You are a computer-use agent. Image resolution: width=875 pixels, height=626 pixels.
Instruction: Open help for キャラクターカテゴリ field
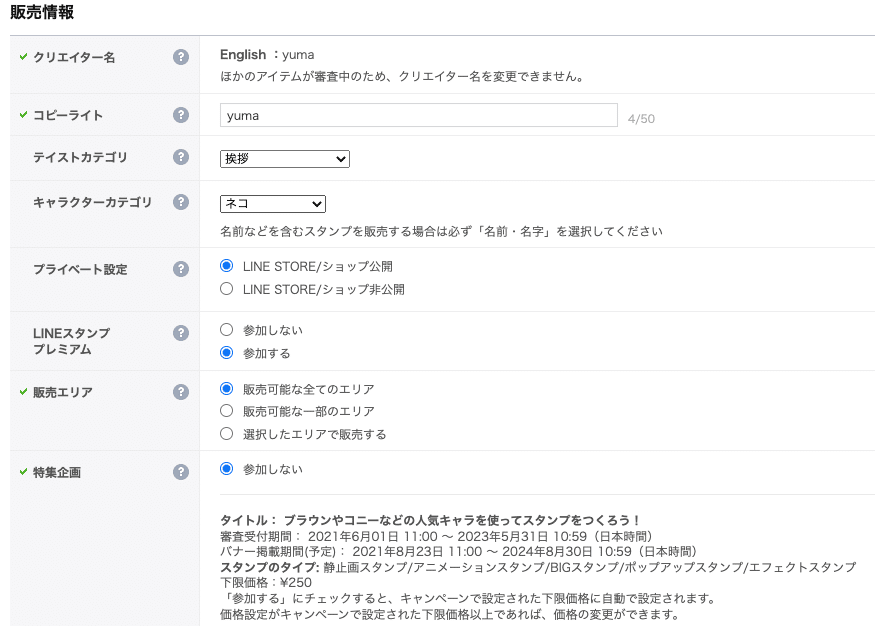[x=180, y=203]
